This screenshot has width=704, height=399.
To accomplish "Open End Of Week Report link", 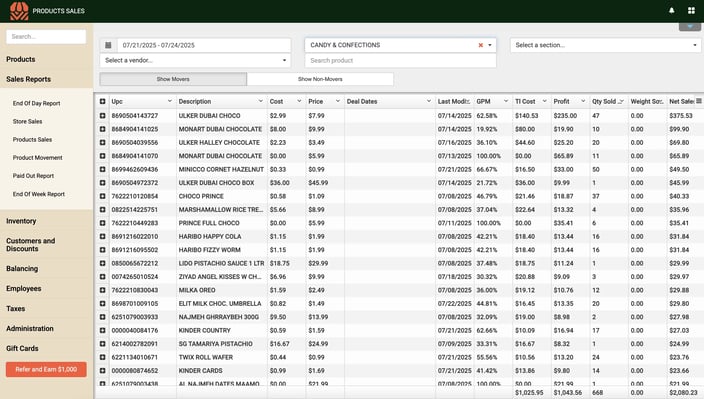I will [x=39, y=194].
